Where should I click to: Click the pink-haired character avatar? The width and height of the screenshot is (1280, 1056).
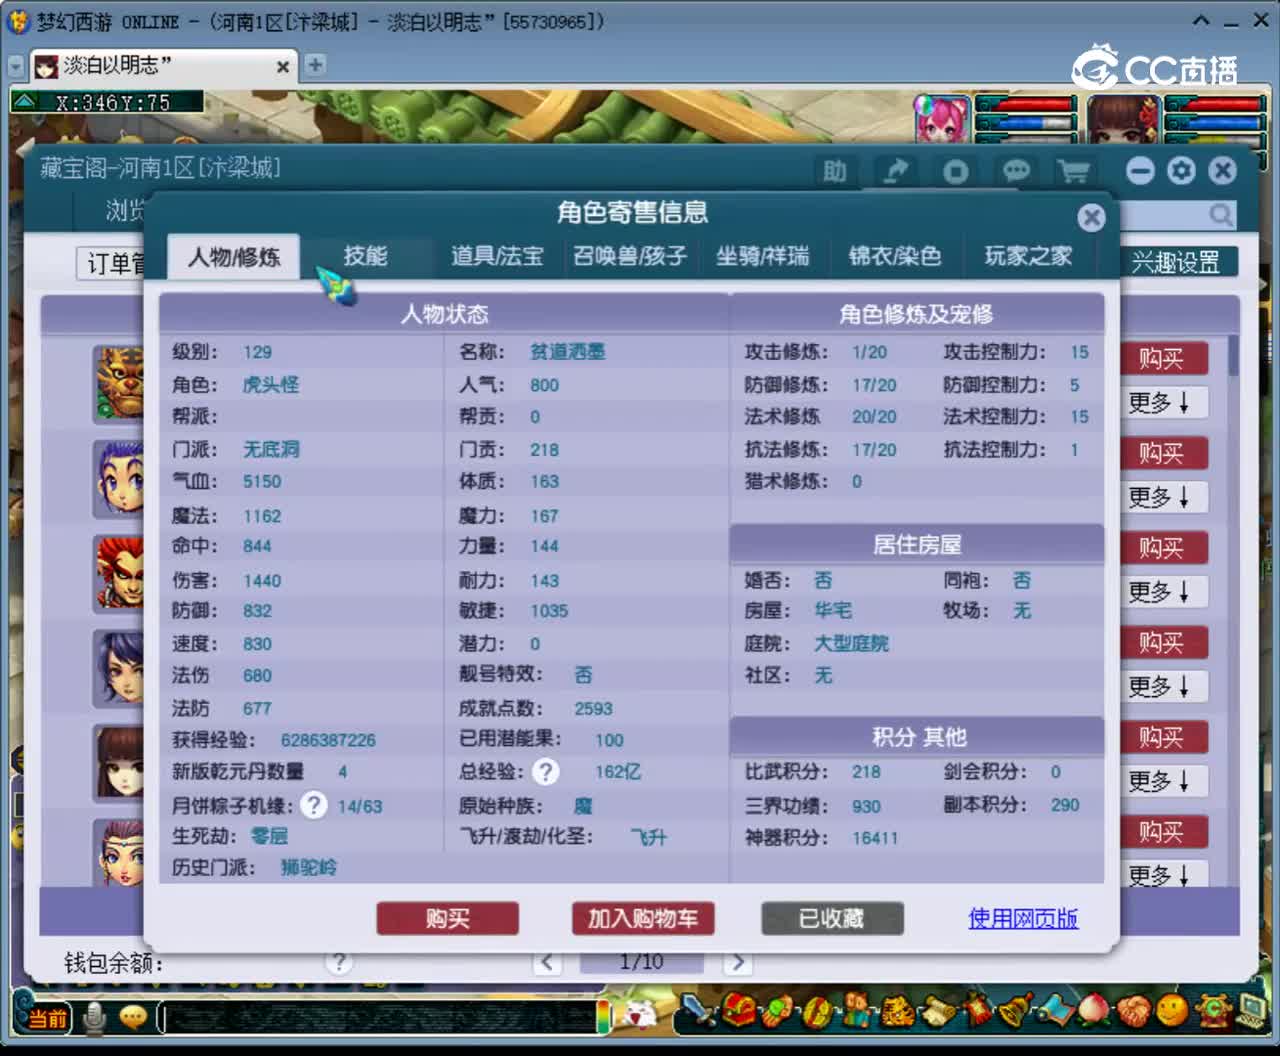[942, 118]
